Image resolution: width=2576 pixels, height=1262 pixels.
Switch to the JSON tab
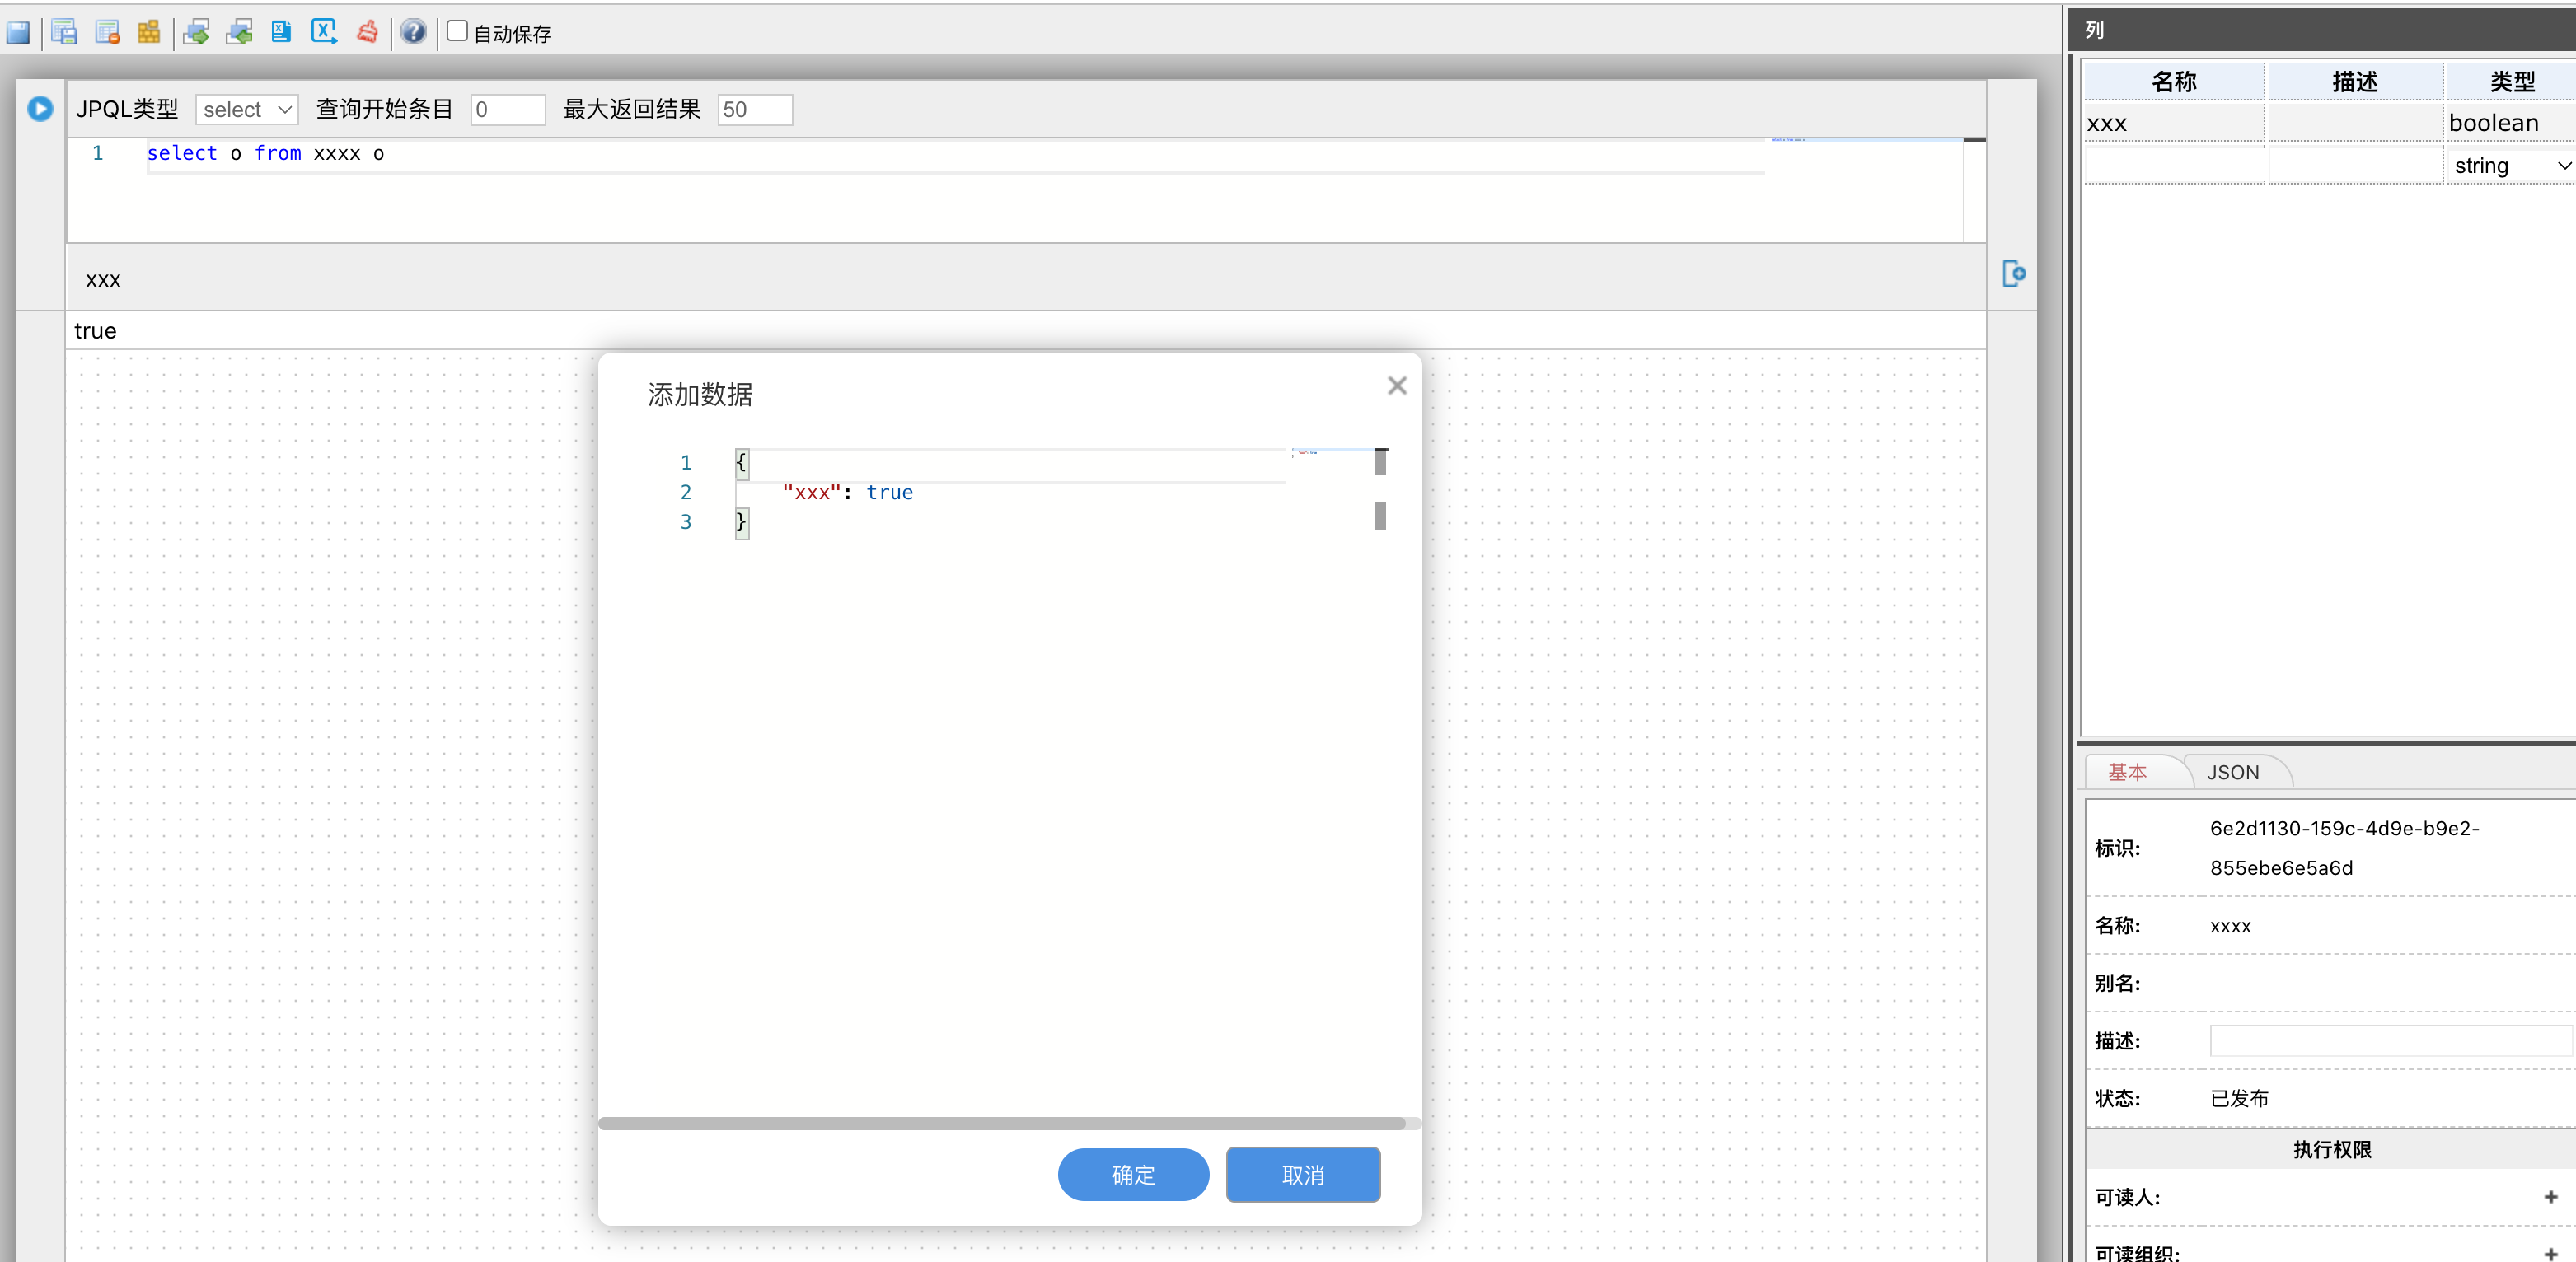(x=2232, y=772)
